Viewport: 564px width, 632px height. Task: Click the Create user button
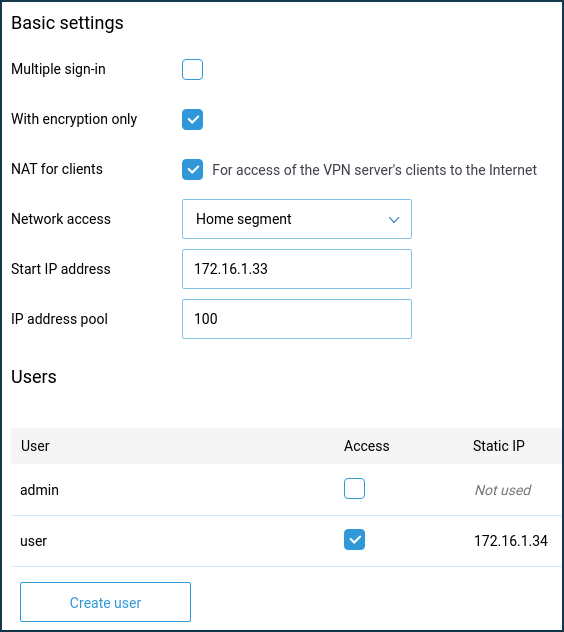coord(105,602)
